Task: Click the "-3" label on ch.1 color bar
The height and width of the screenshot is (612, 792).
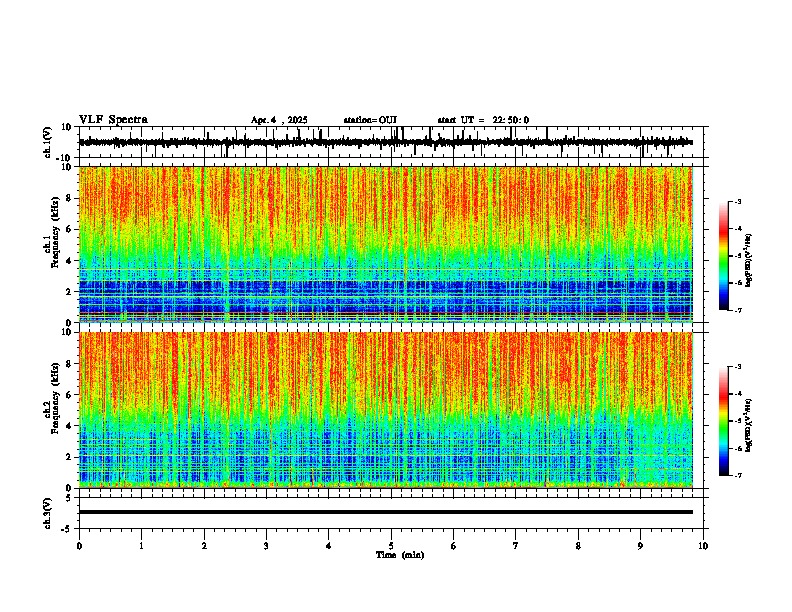Action: tap(738, 201)
